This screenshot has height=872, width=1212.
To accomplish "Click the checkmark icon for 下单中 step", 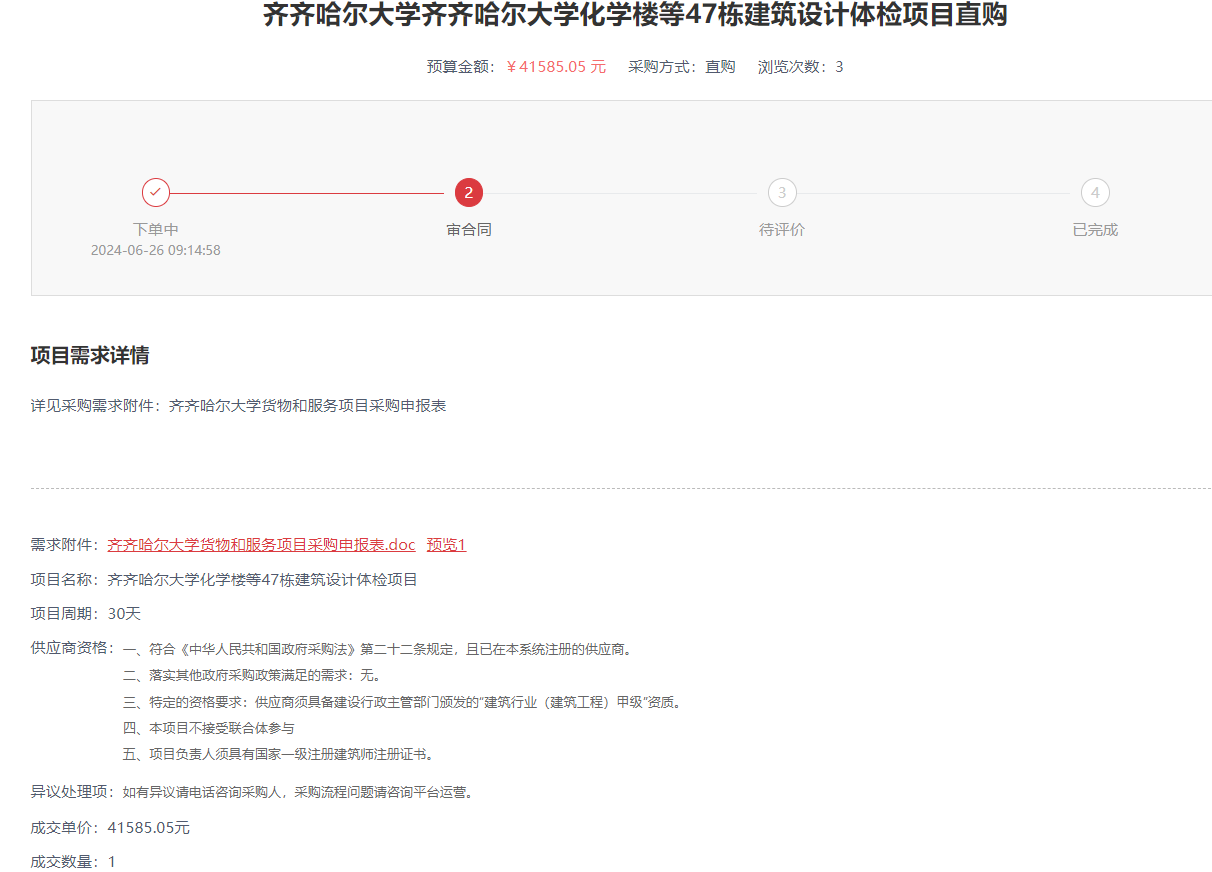I will tap(156, 192).
